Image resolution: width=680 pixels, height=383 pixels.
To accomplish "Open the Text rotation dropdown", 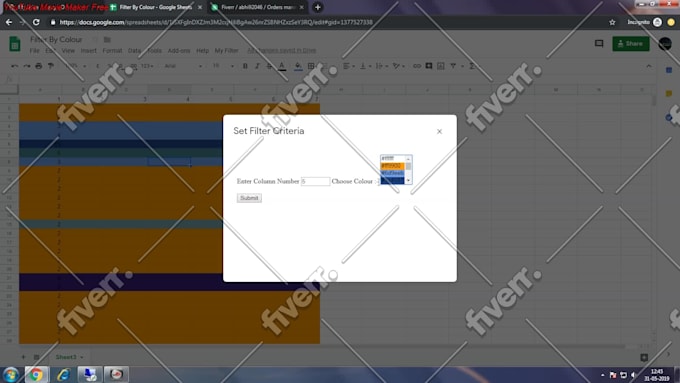I will pos(398,66).
